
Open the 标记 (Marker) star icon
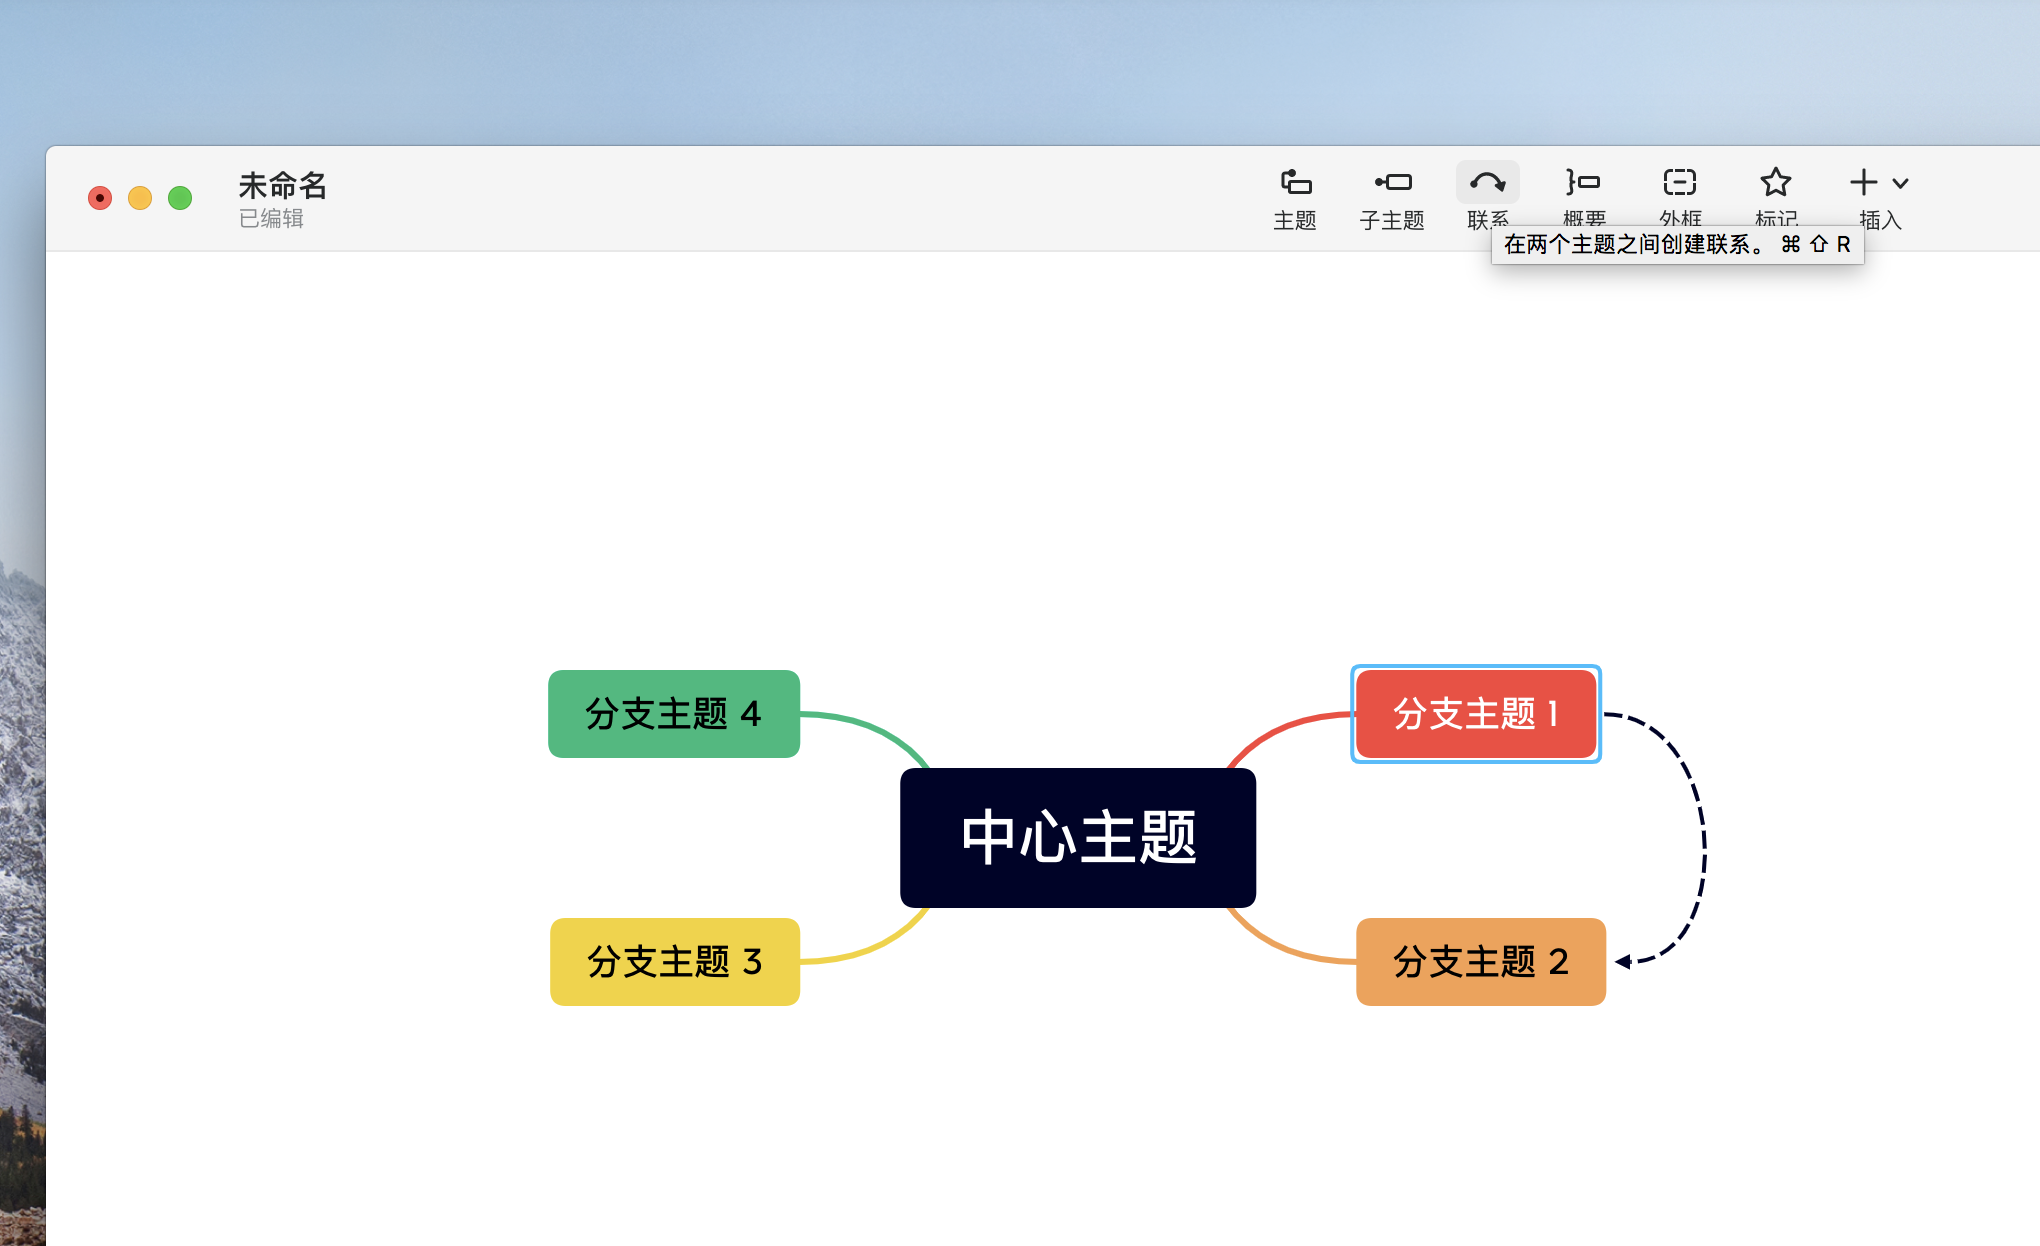[x=1775, y=183]
